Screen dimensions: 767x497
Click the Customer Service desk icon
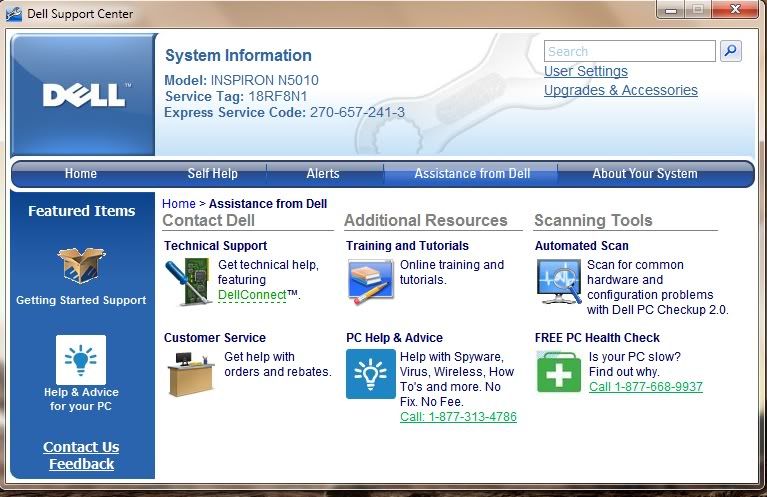[x=191, y=374]
